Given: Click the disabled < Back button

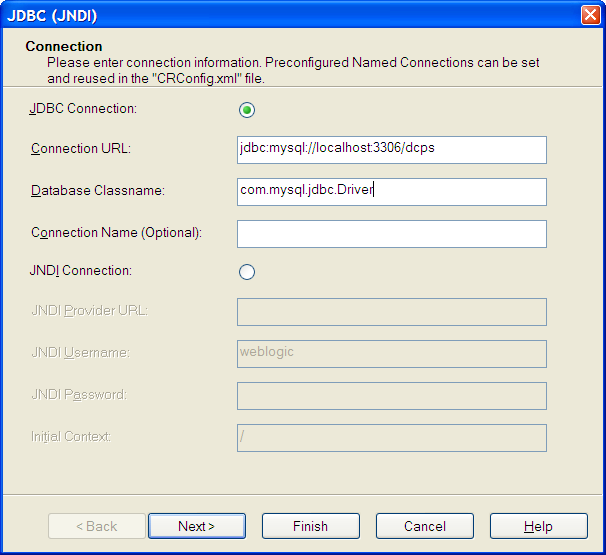Looking at the screenshot, I should point(97,526).
